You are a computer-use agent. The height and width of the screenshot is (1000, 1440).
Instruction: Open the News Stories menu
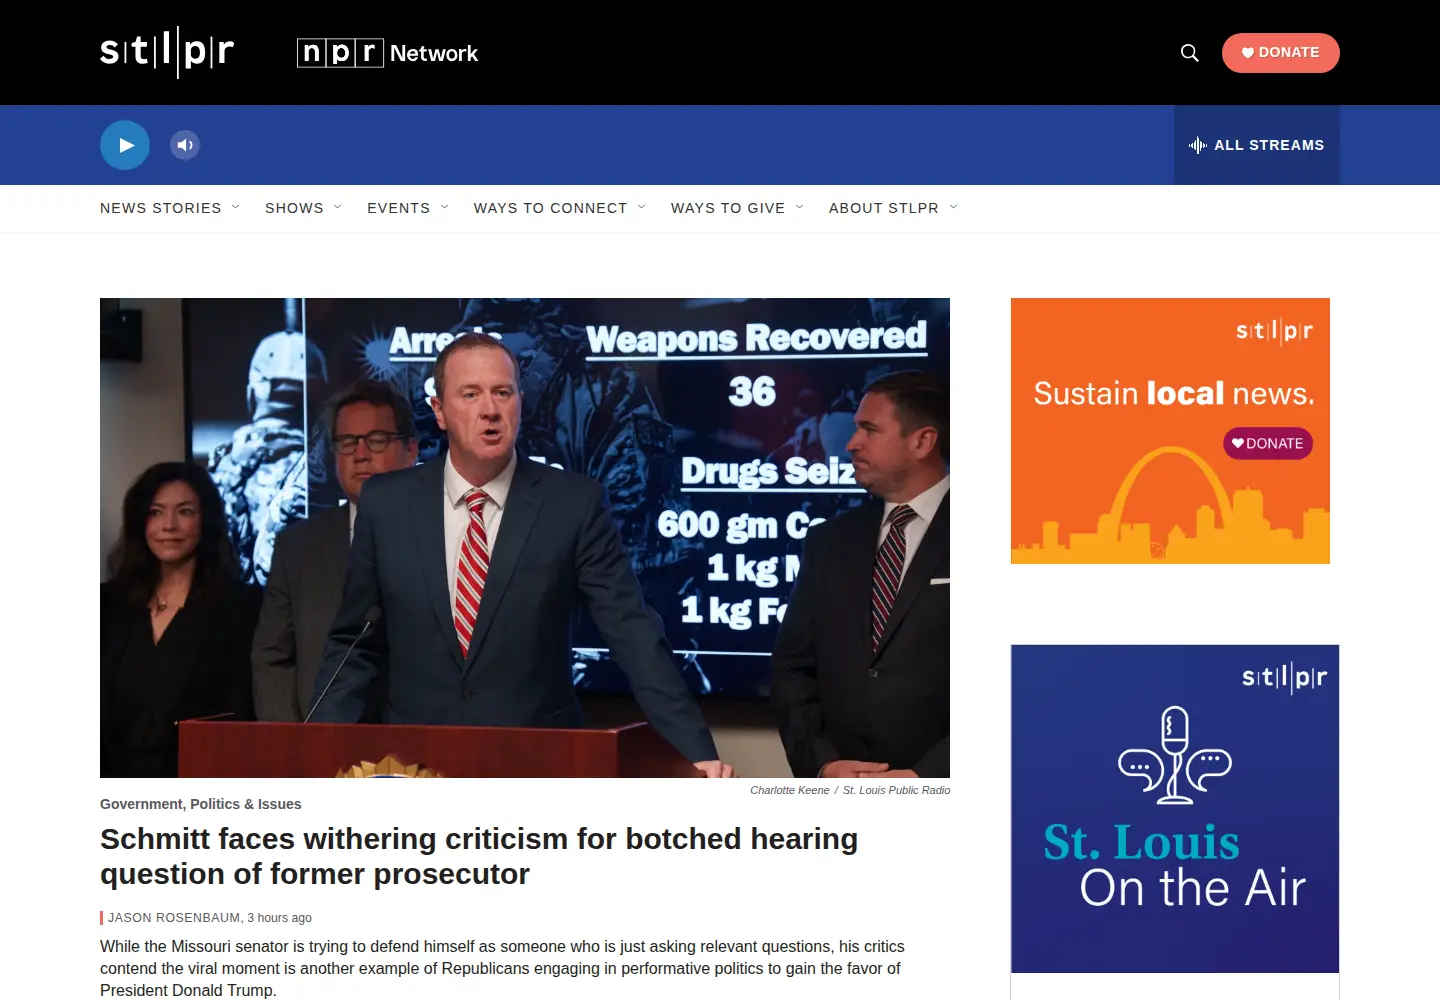click(x=161, y=208)
